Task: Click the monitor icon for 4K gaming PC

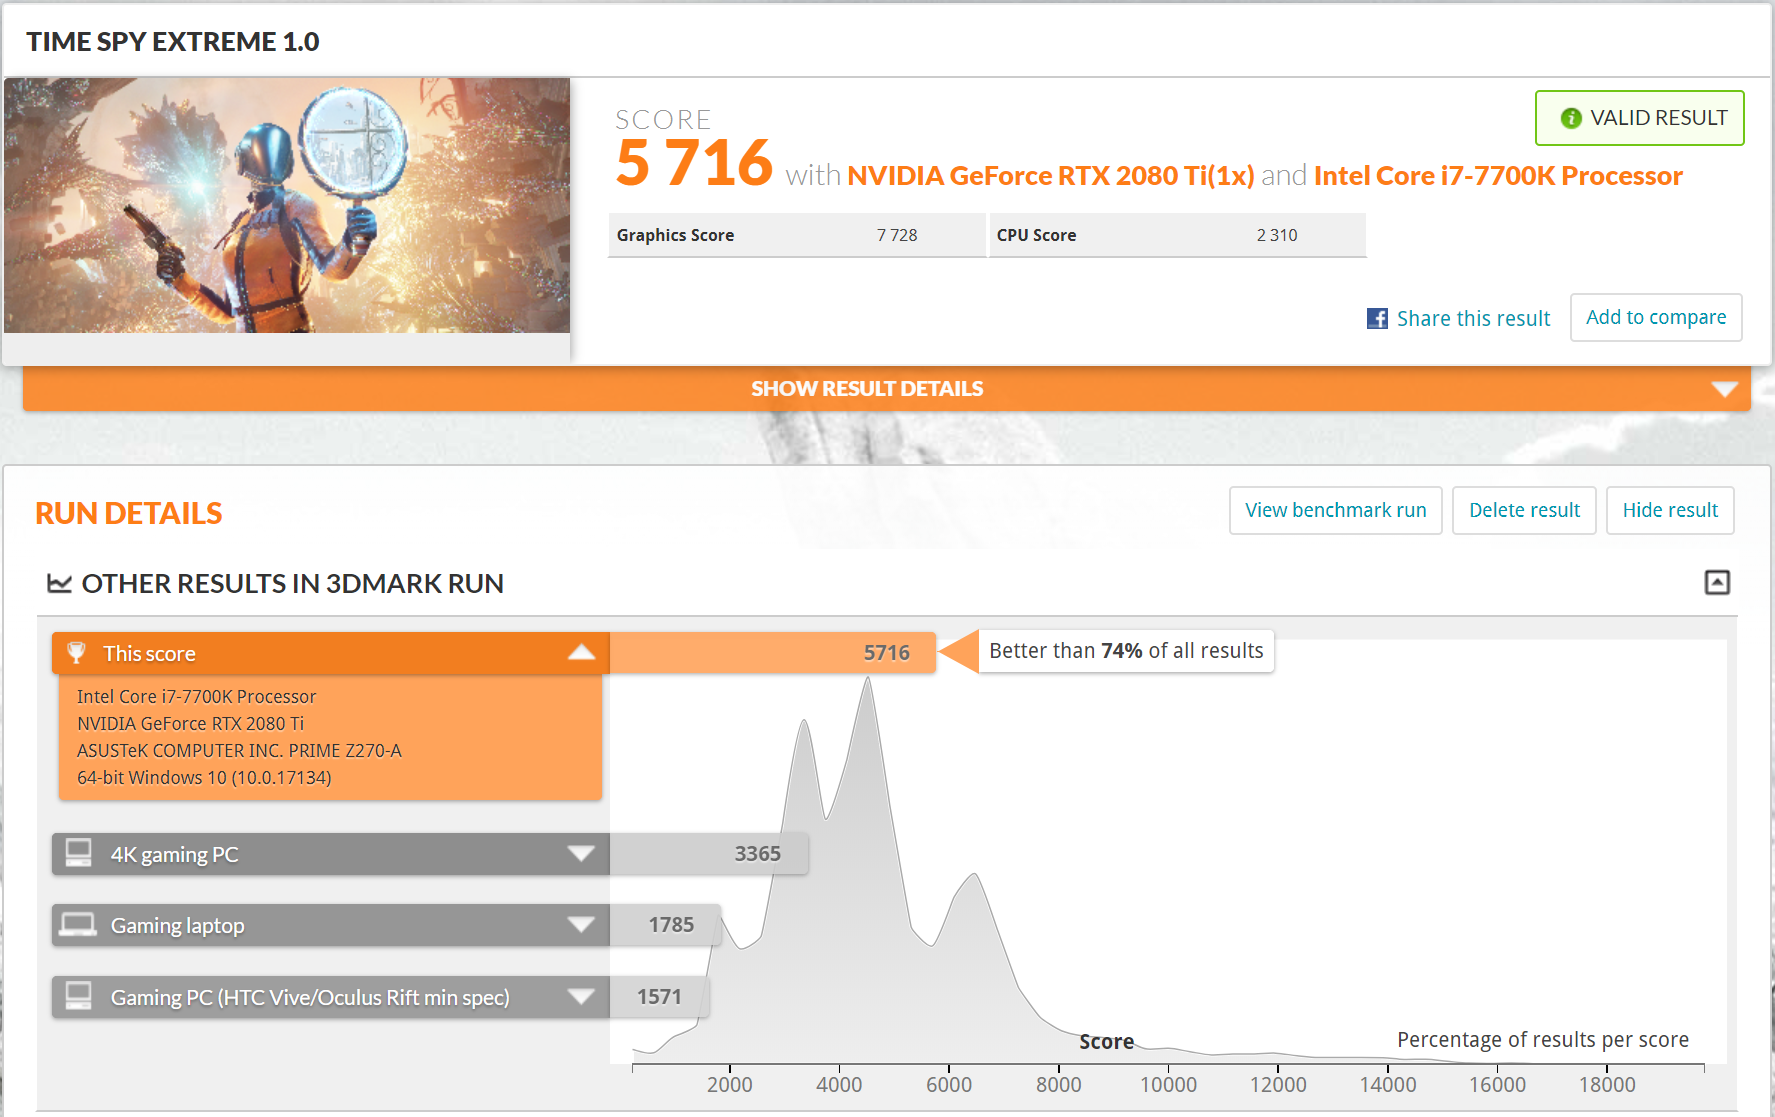Action: [x=78, y=853]
